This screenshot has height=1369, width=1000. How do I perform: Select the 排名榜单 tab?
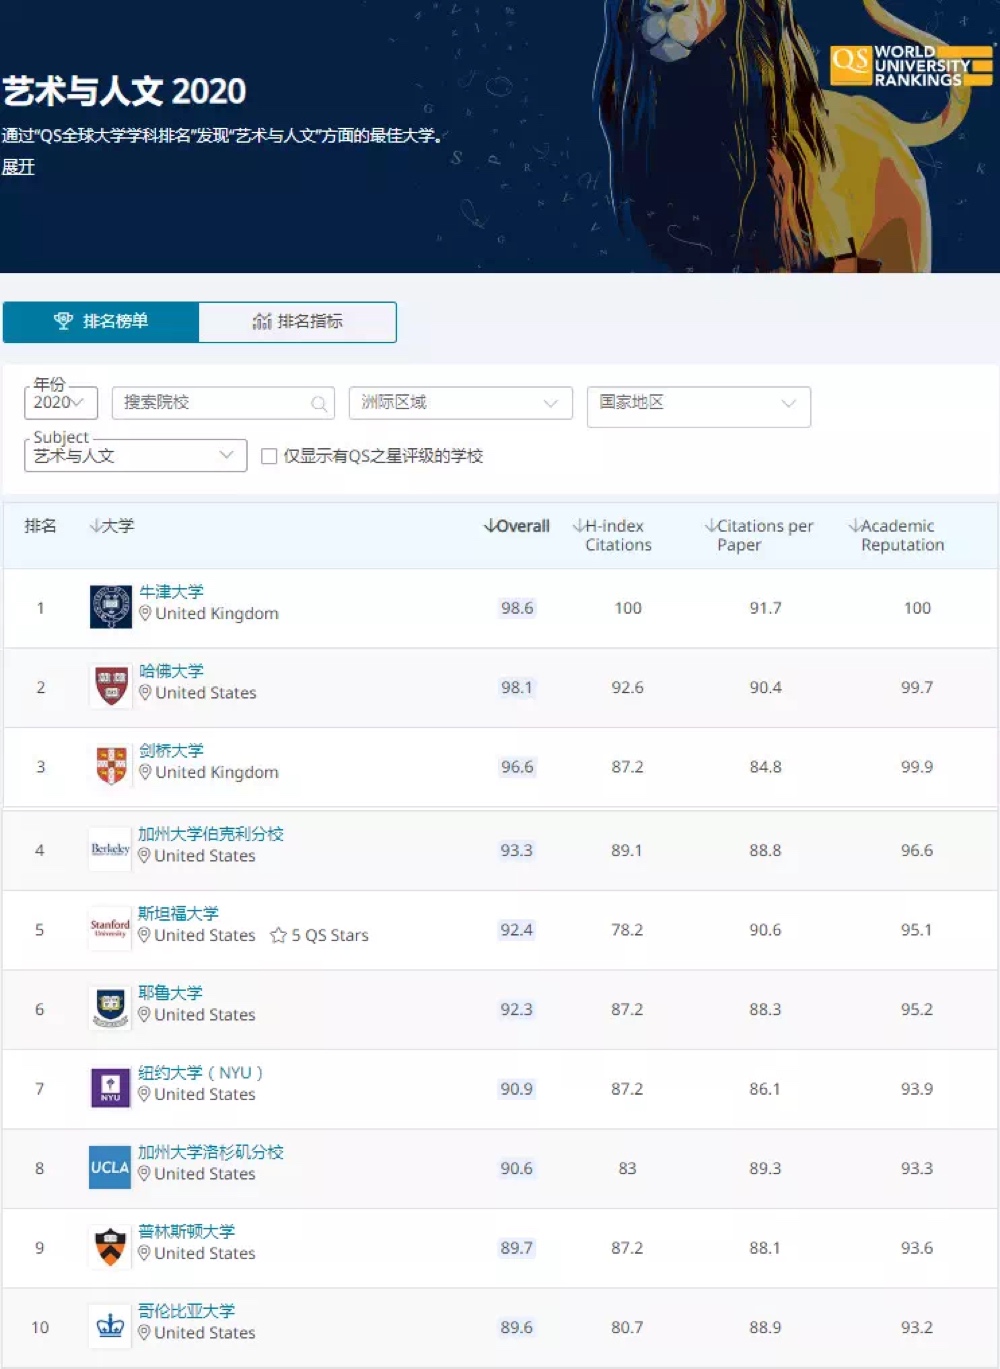click(101, 322)
